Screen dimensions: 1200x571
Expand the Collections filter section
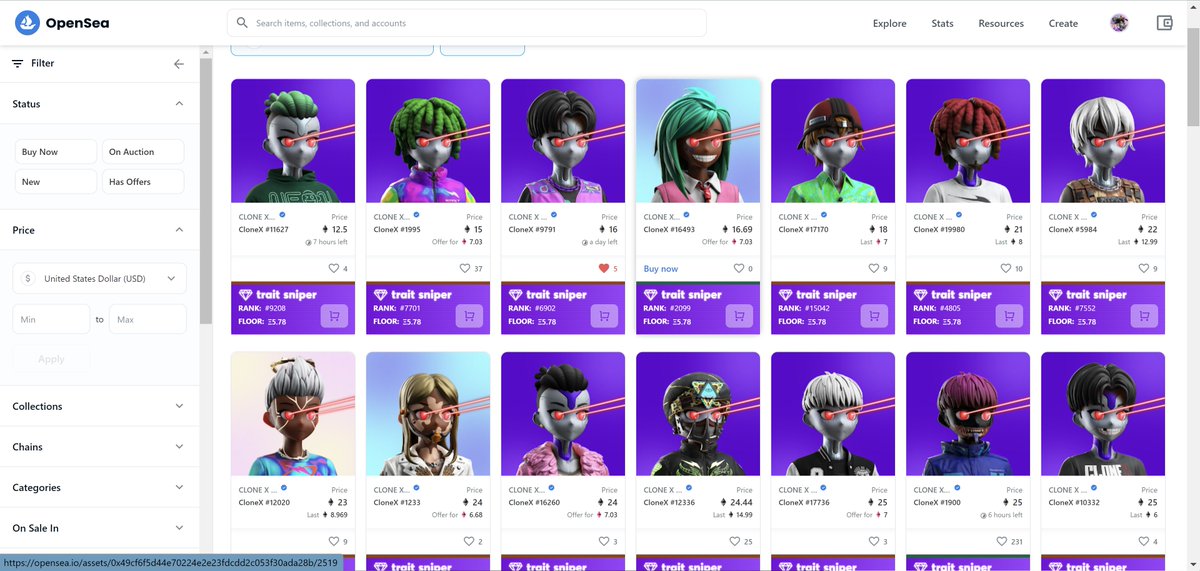click(99, 406)
